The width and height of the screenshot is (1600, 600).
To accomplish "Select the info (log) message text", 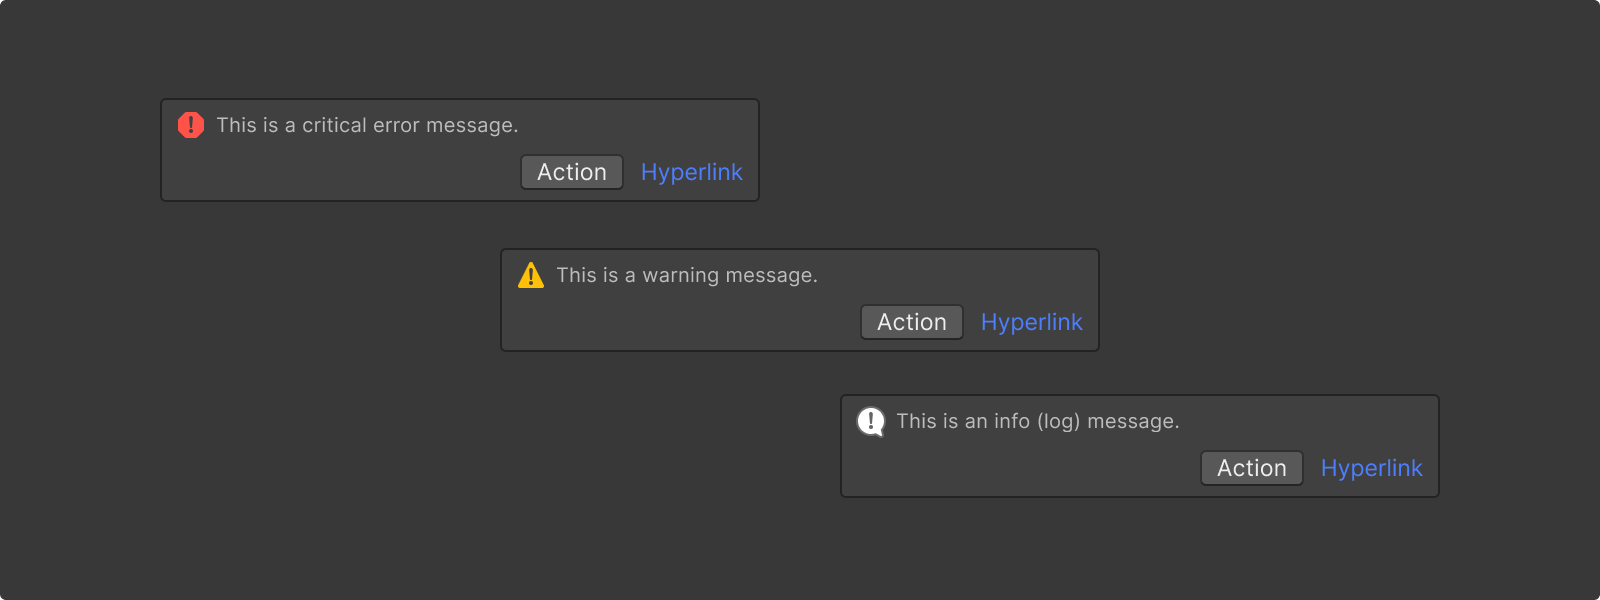I will pos(1038,421).
